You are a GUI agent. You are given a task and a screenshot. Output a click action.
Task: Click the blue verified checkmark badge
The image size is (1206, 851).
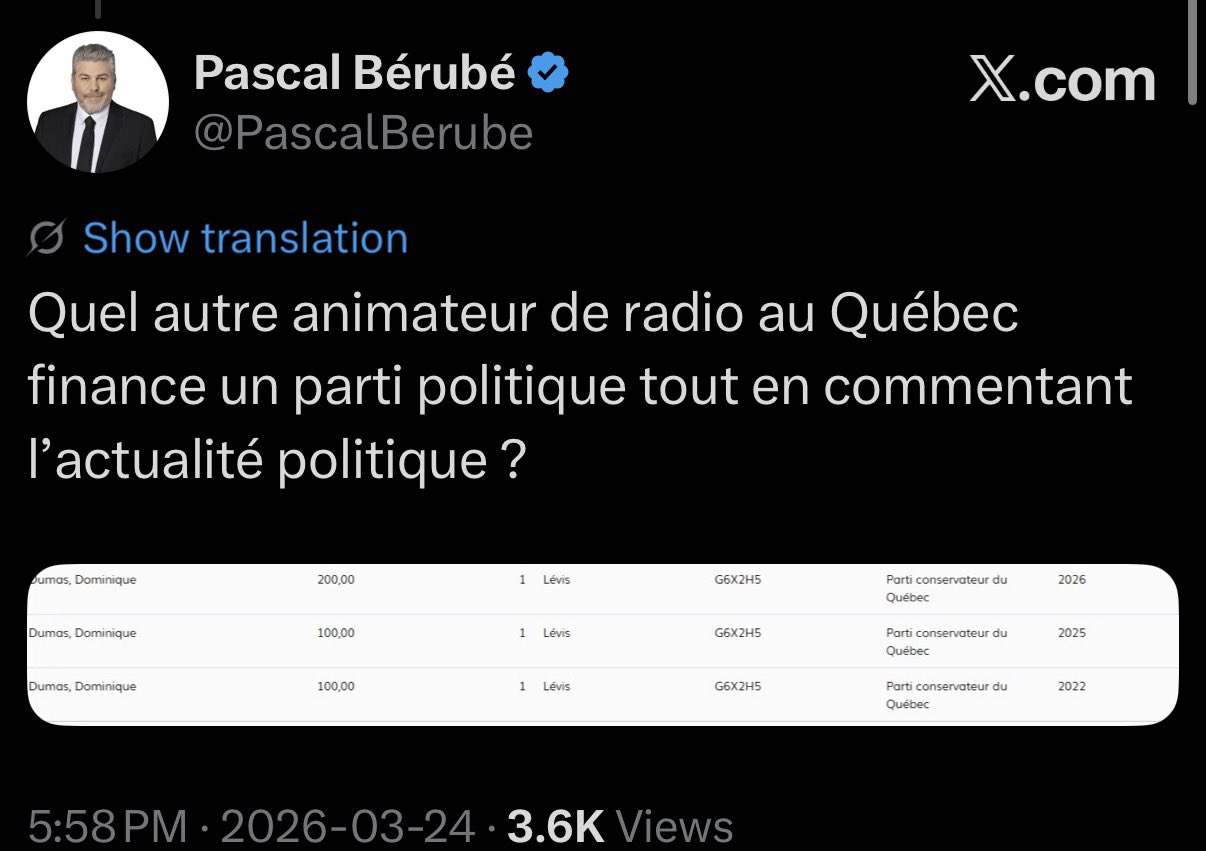tap(548, 72)
